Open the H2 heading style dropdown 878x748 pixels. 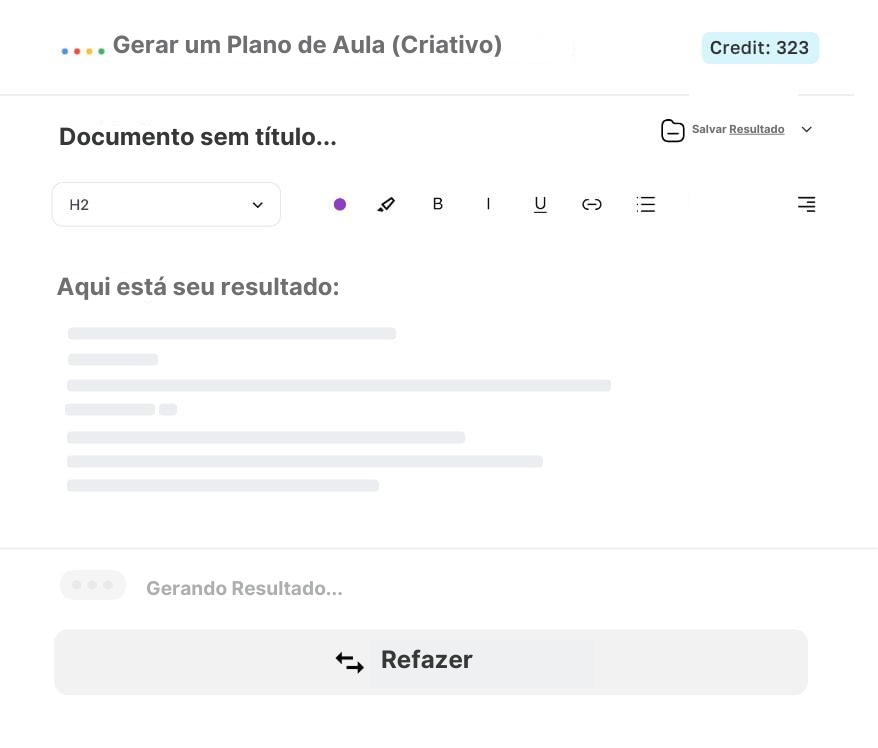tap(166, 204)
